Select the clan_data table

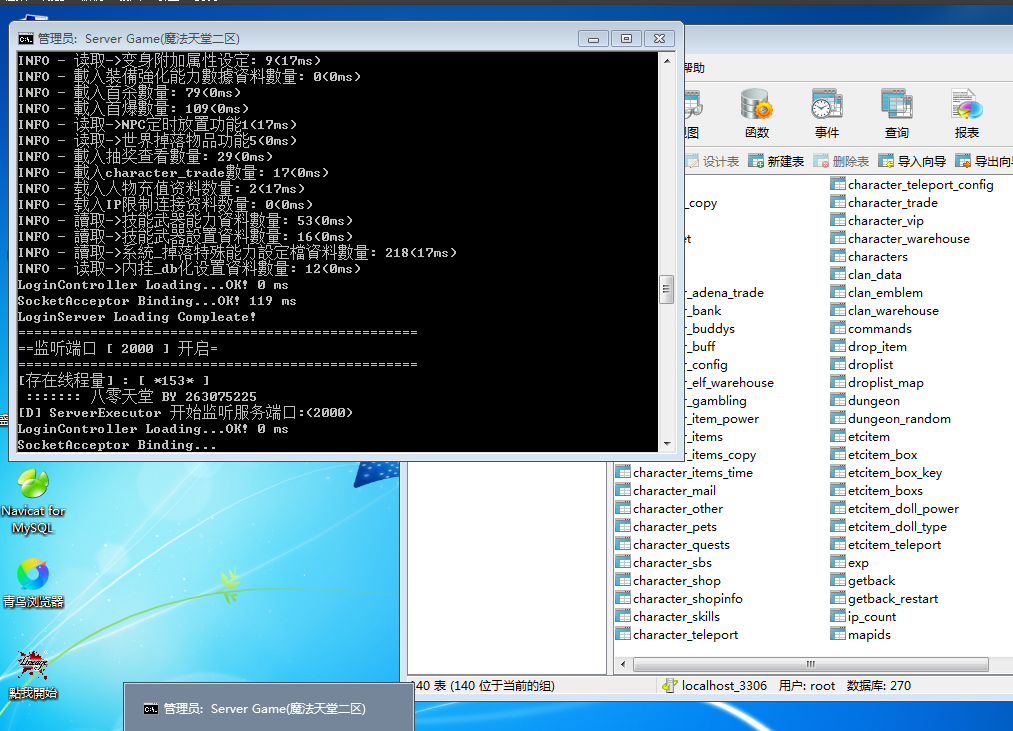866,275
